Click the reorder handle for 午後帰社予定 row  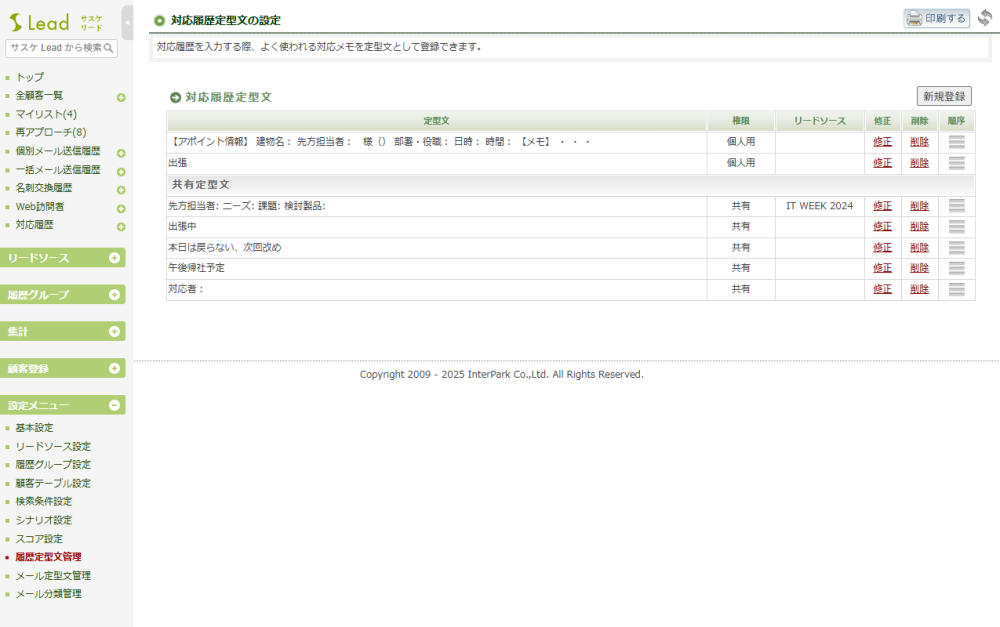pos(956,268)
